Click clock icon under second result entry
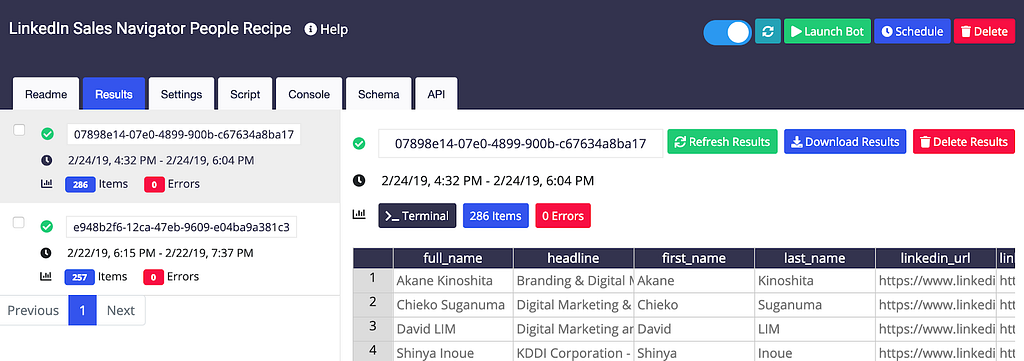Screen dimensions: 1024x361 46,253
